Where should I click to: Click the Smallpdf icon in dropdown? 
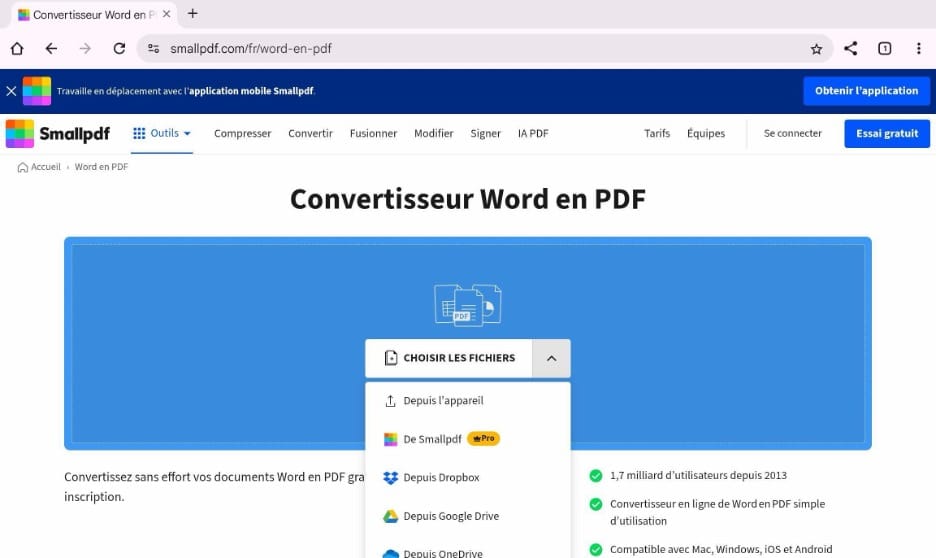pos(390,440)
